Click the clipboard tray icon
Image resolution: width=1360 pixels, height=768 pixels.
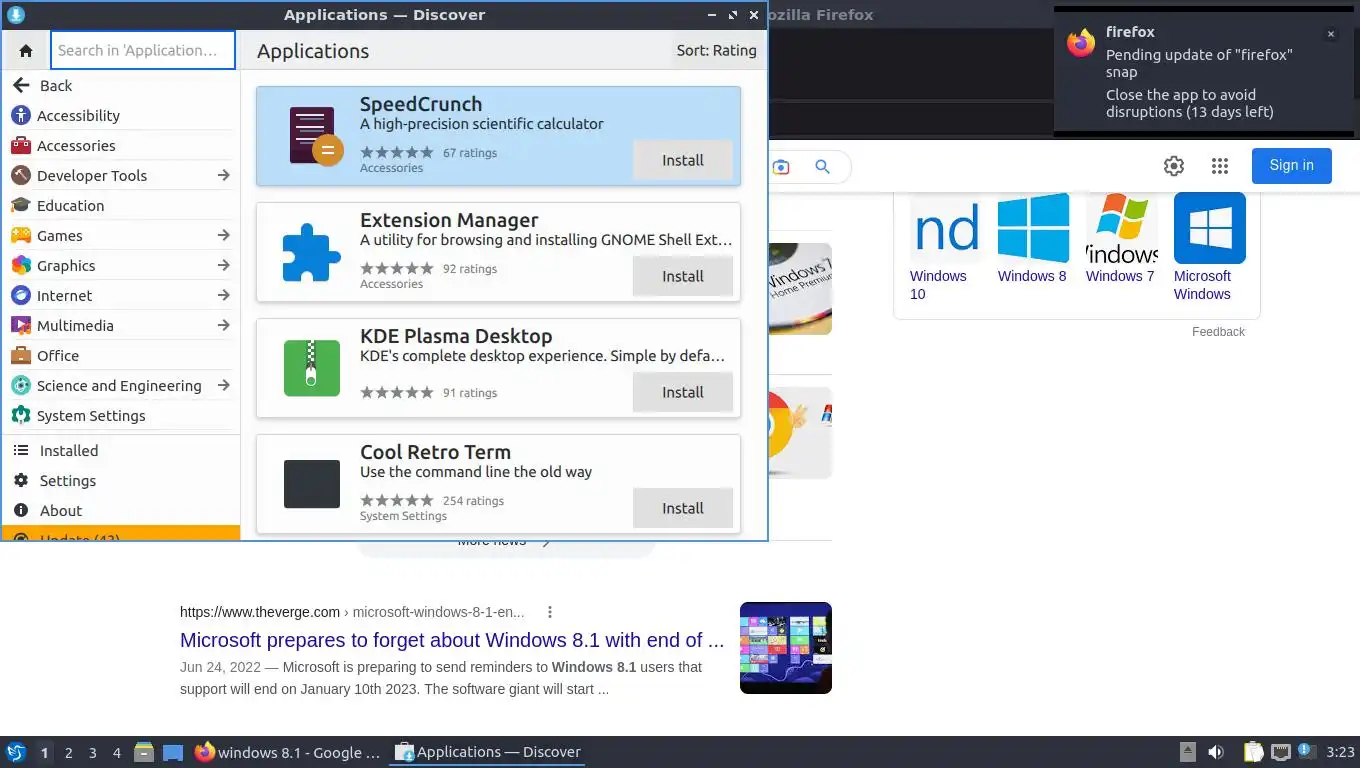click(1253, 752)
